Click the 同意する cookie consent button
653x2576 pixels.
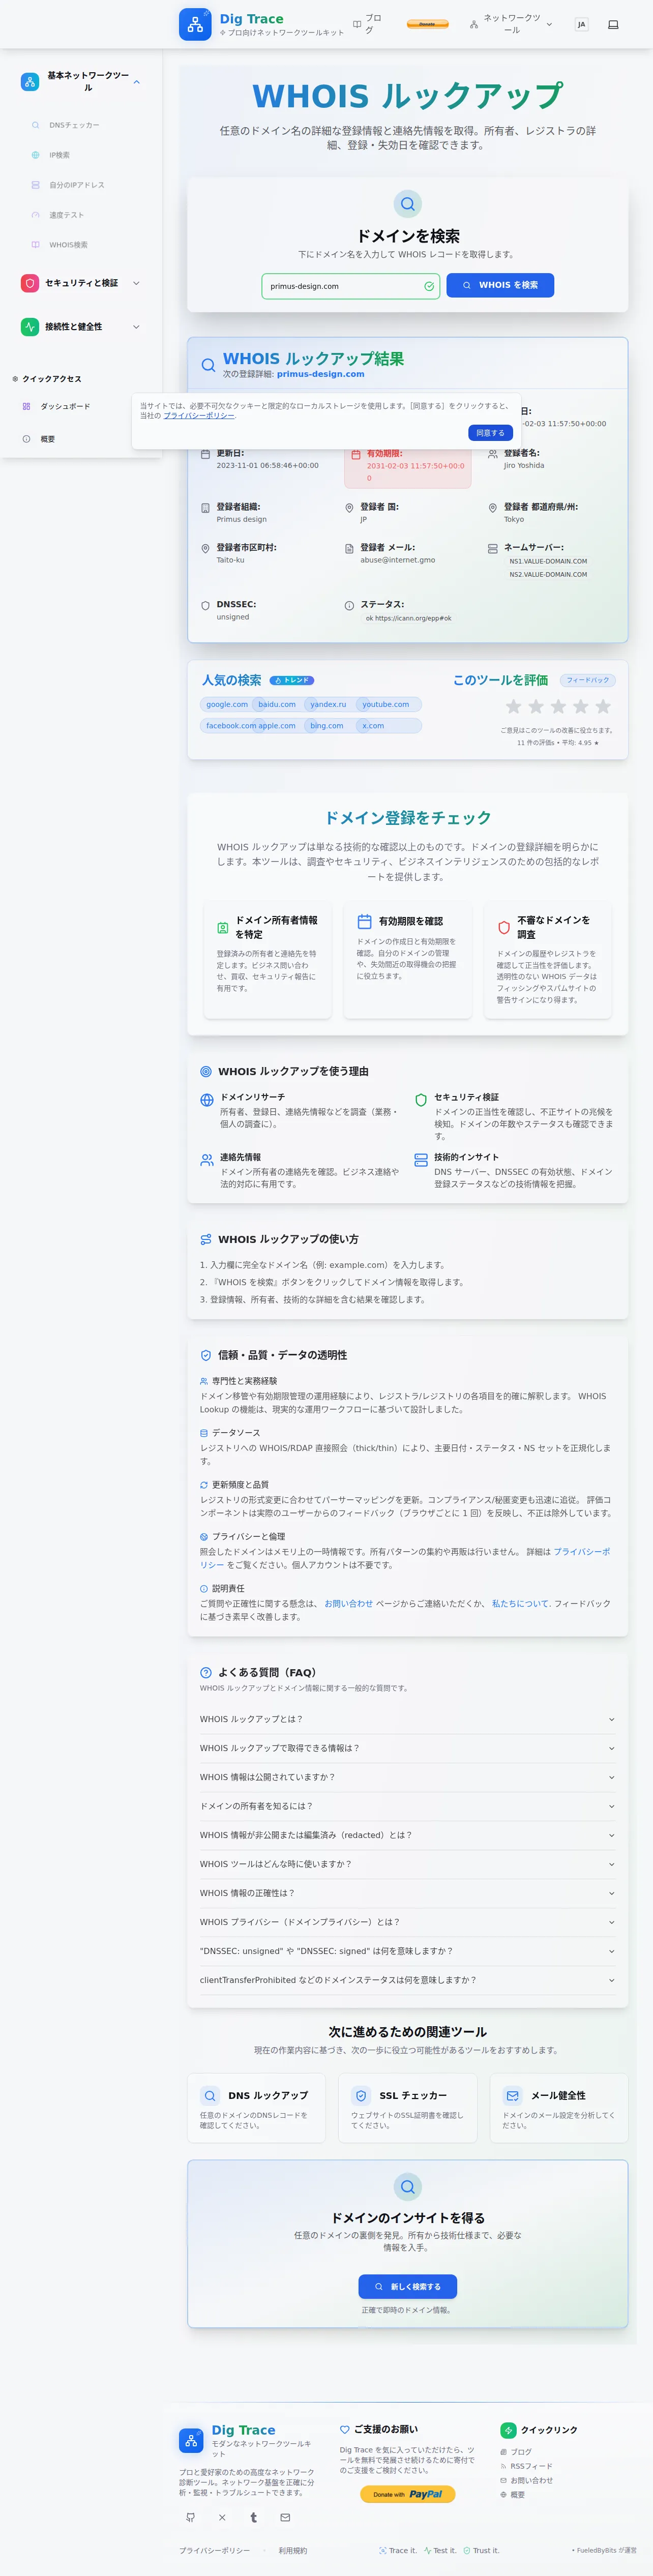pyautogui.click(x=490, y=433)
